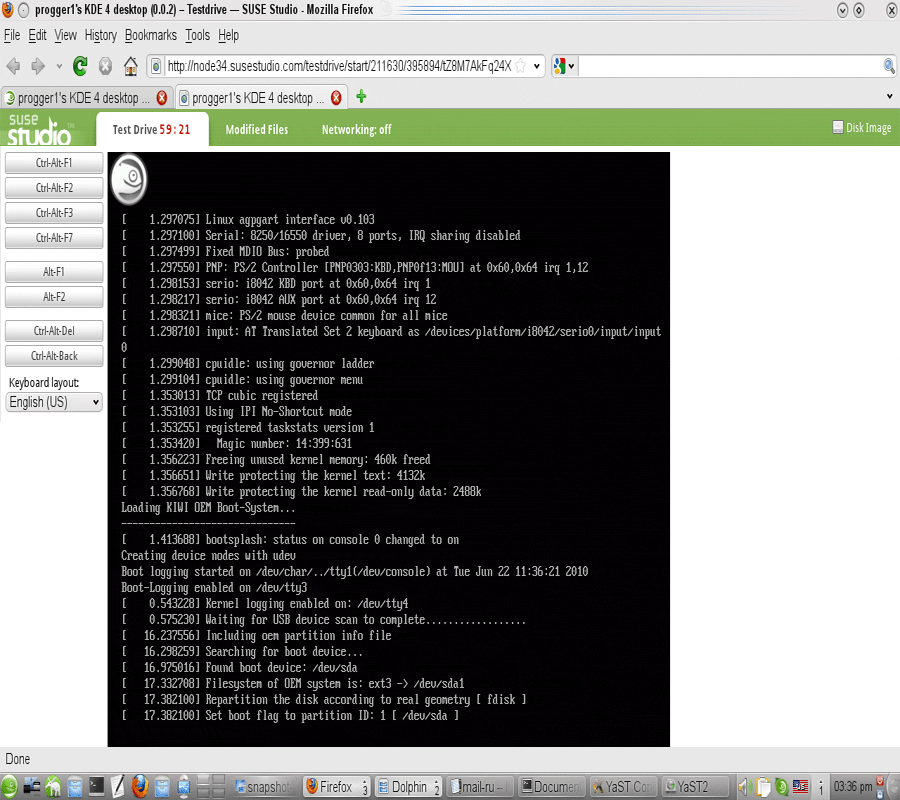Send Ctrl-Alt-F7 to the appliance

[54, 238]
